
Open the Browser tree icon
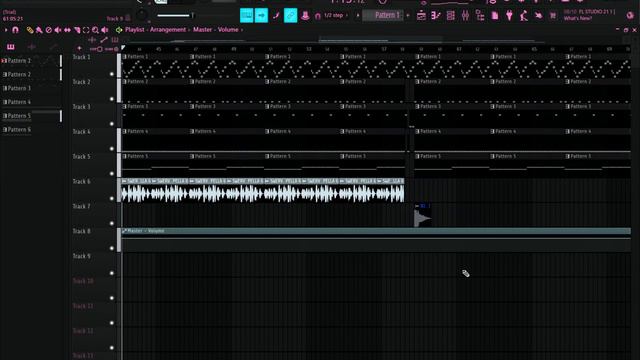480,16
